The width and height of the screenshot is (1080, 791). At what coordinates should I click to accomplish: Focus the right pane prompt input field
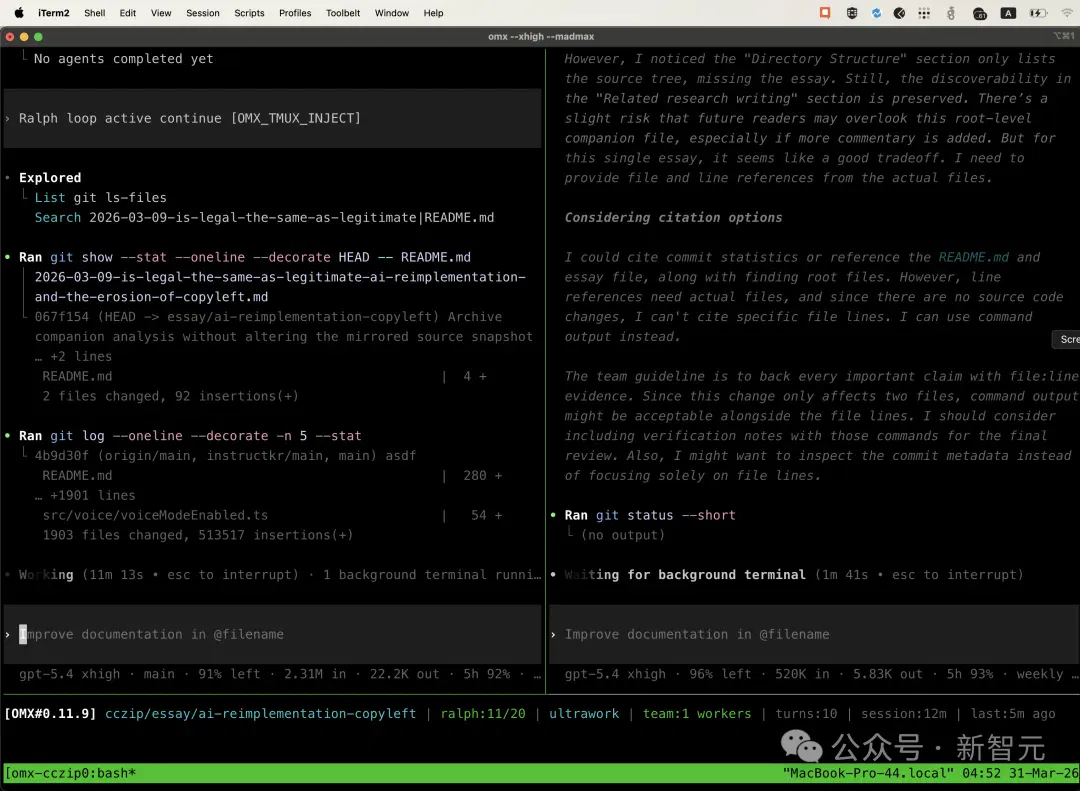[814, 634]
